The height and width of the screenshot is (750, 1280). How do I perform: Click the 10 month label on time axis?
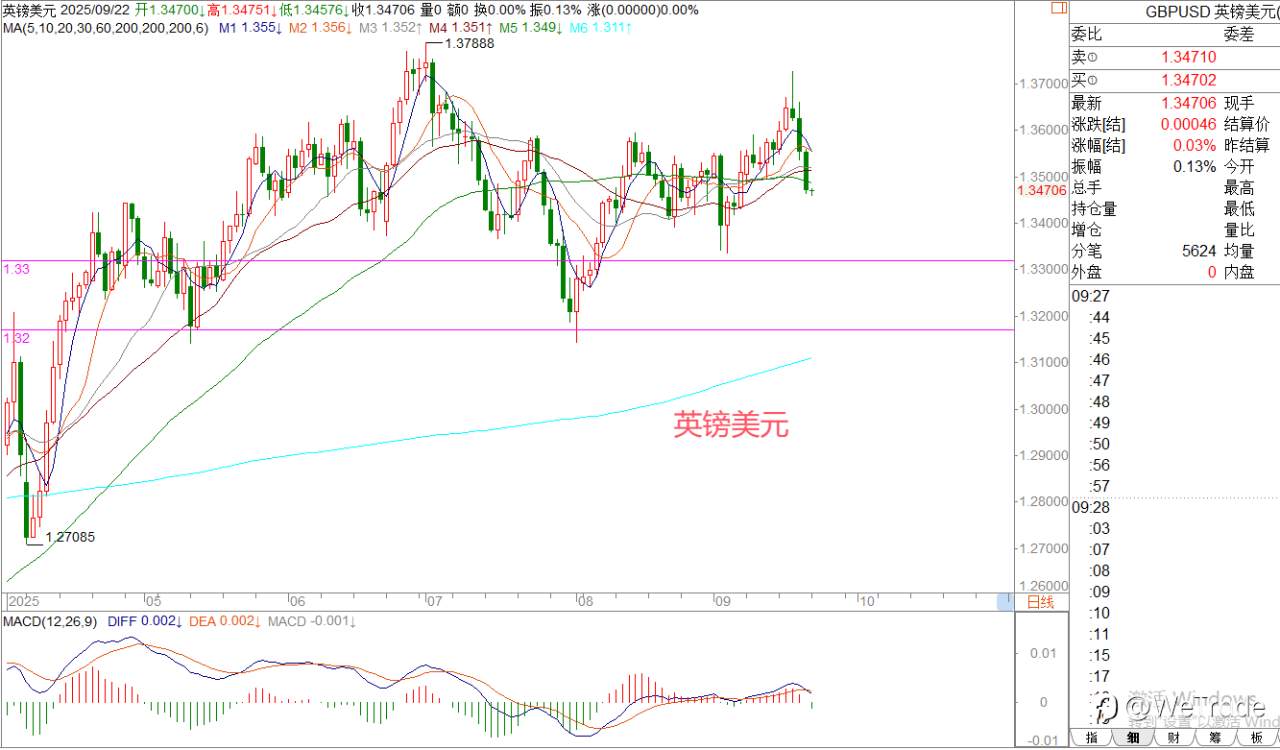pyautogui.click(x=868, y=602)
